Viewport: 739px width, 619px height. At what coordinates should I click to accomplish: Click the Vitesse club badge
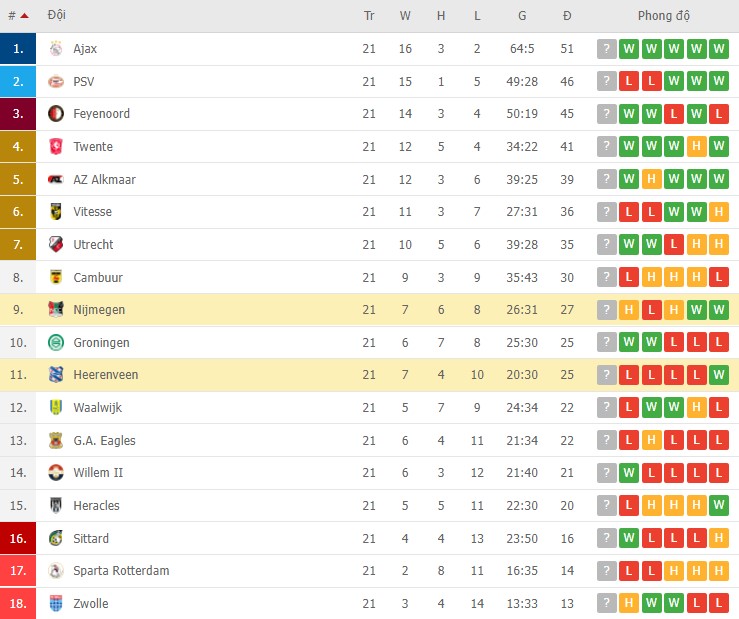tap(56, 212)
